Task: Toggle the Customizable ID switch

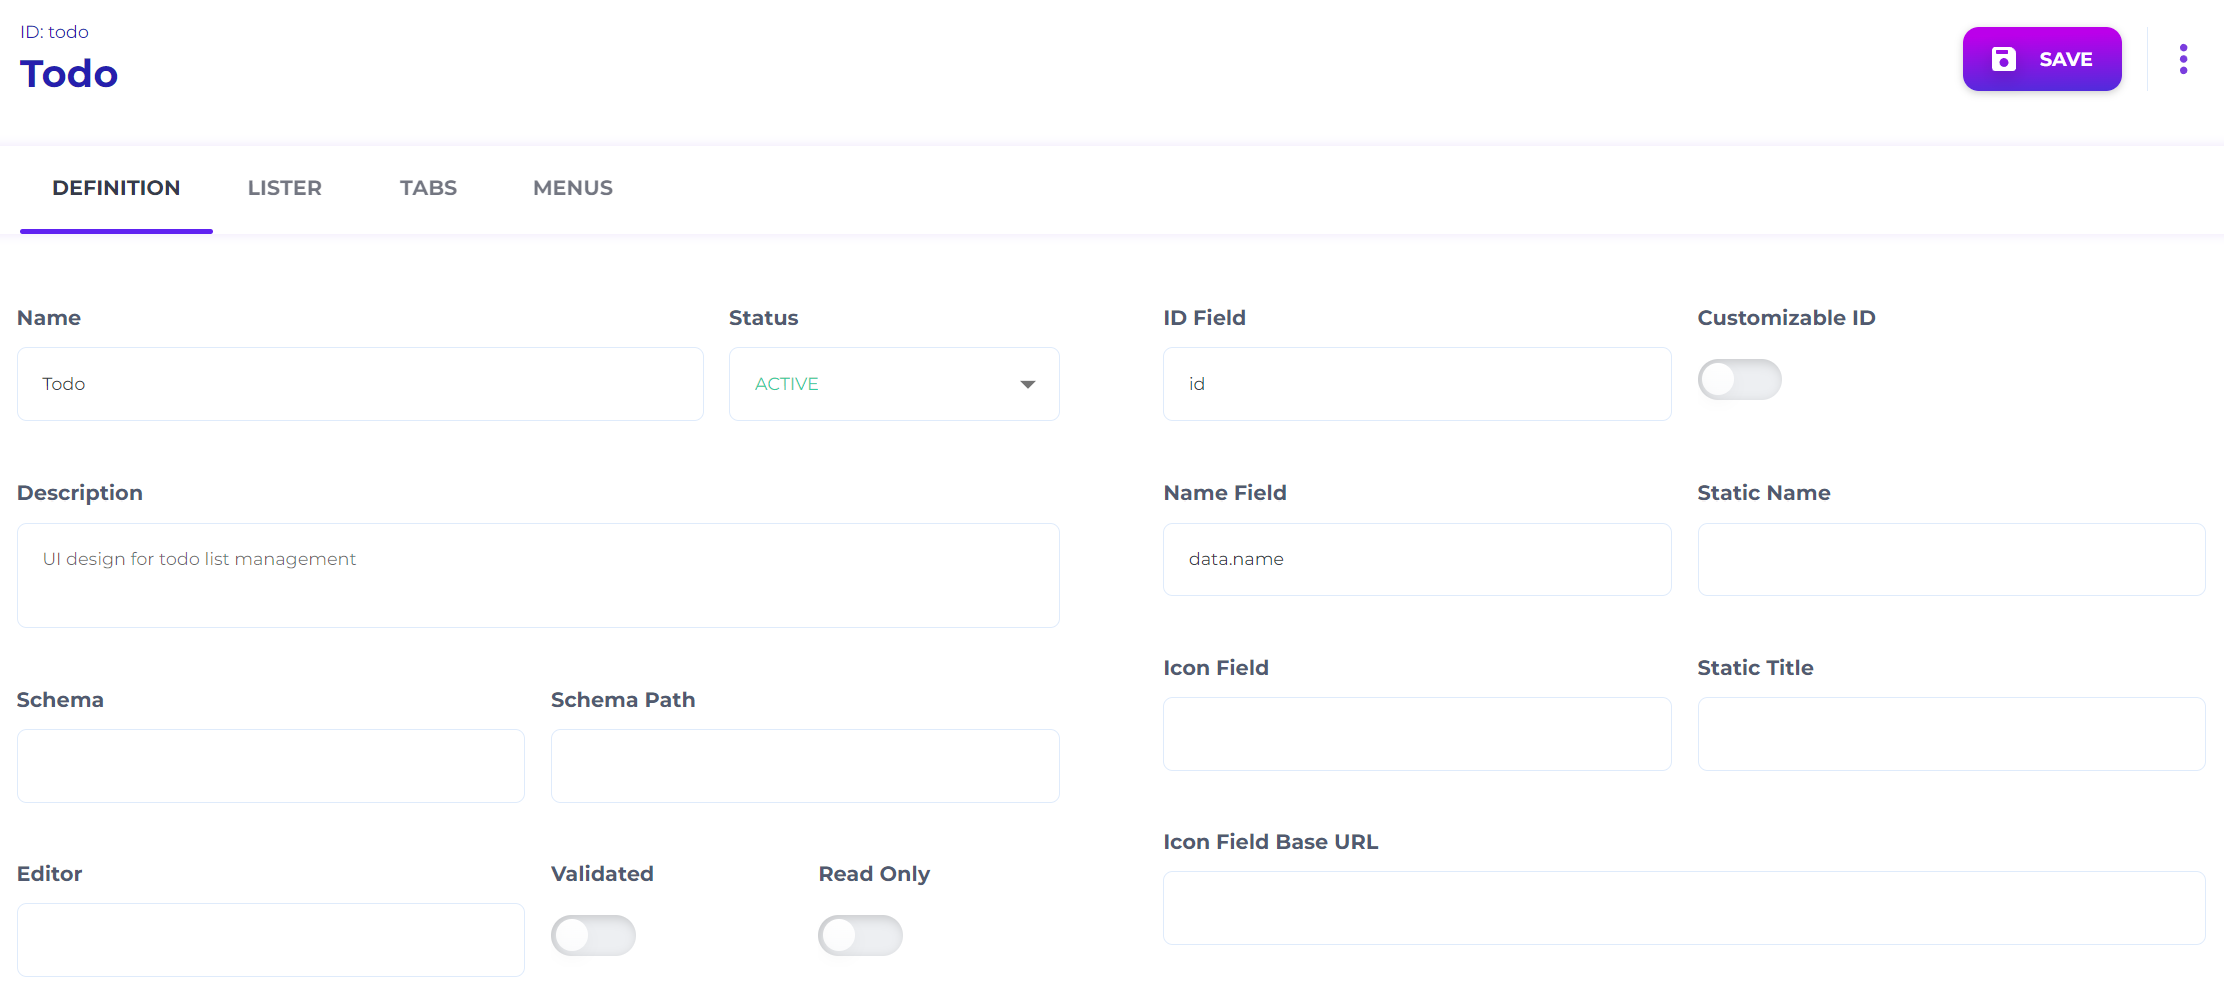Action: pos(1739,380)
